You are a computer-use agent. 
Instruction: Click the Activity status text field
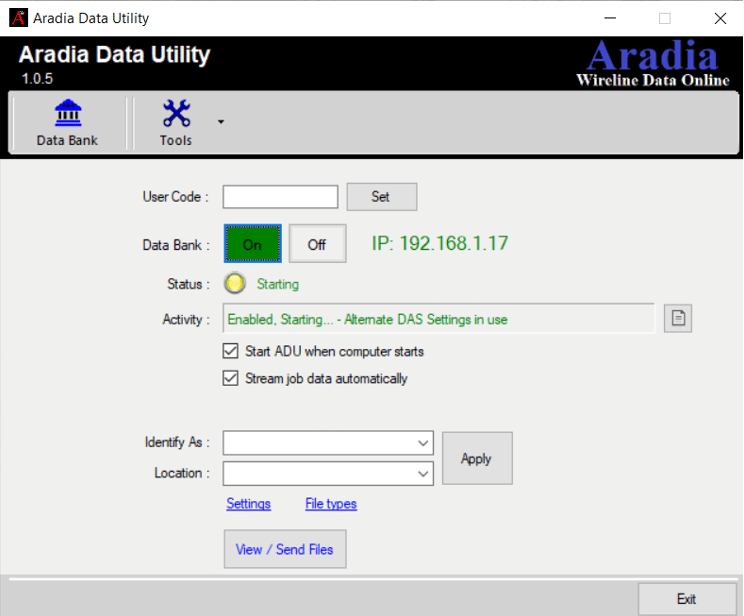tap(438, 319)
